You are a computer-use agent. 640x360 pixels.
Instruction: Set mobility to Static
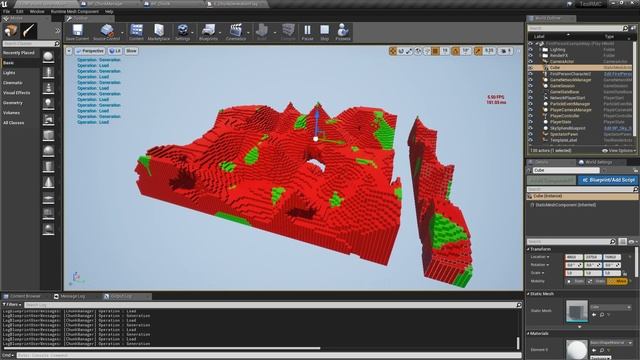click(x=576, y=281)
